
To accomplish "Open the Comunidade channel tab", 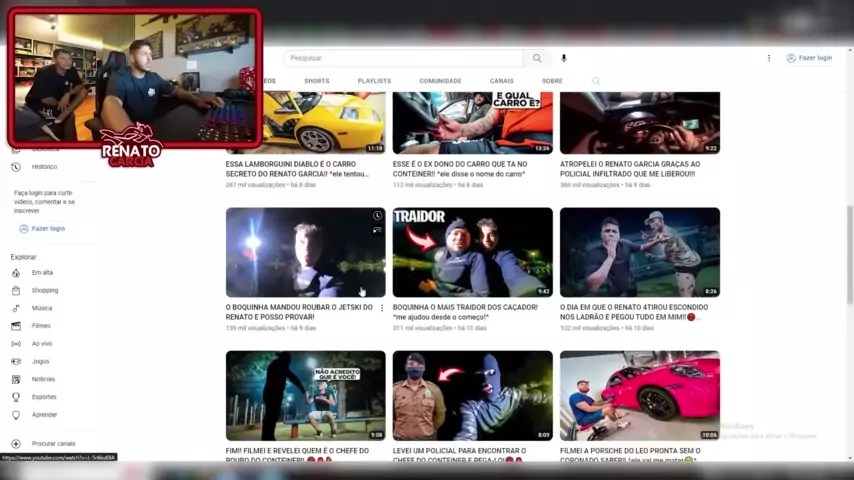I will point(440,81).
